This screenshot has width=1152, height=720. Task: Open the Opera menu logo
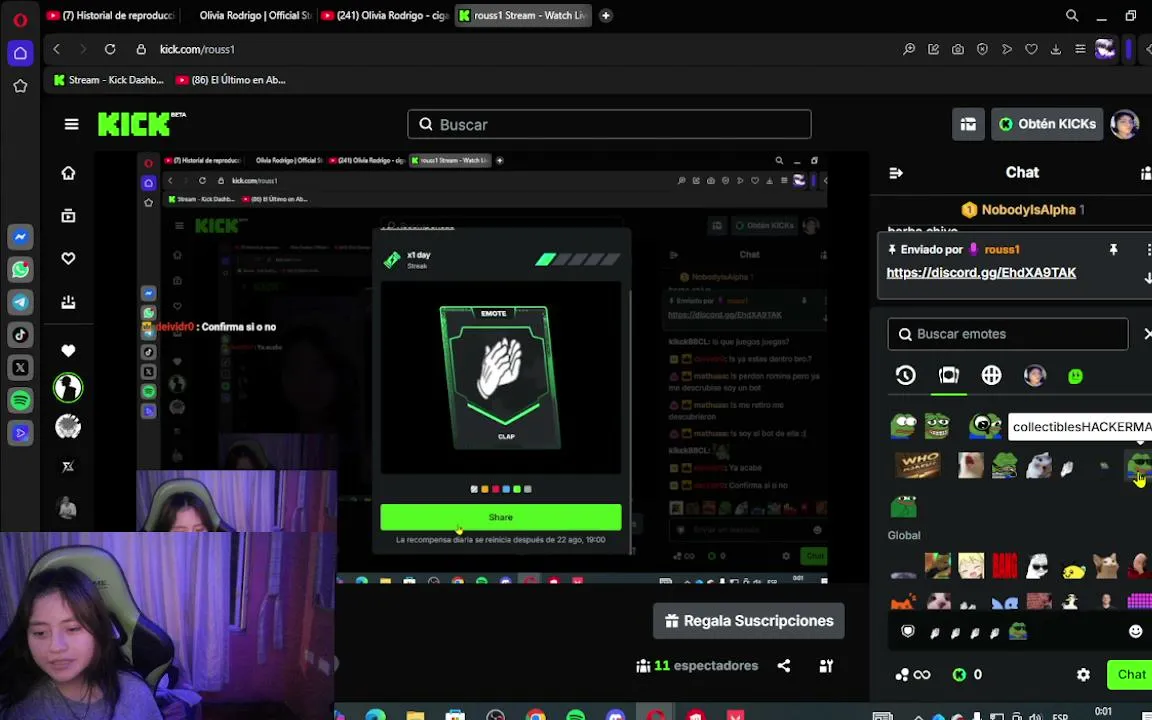coord(20,20)
